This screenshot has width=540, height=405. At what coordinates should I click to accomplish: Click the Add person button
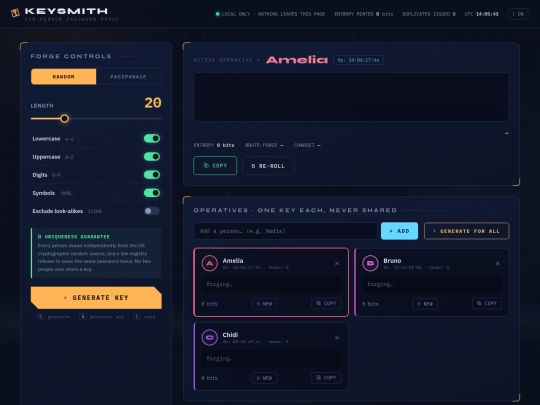point(399,231)
